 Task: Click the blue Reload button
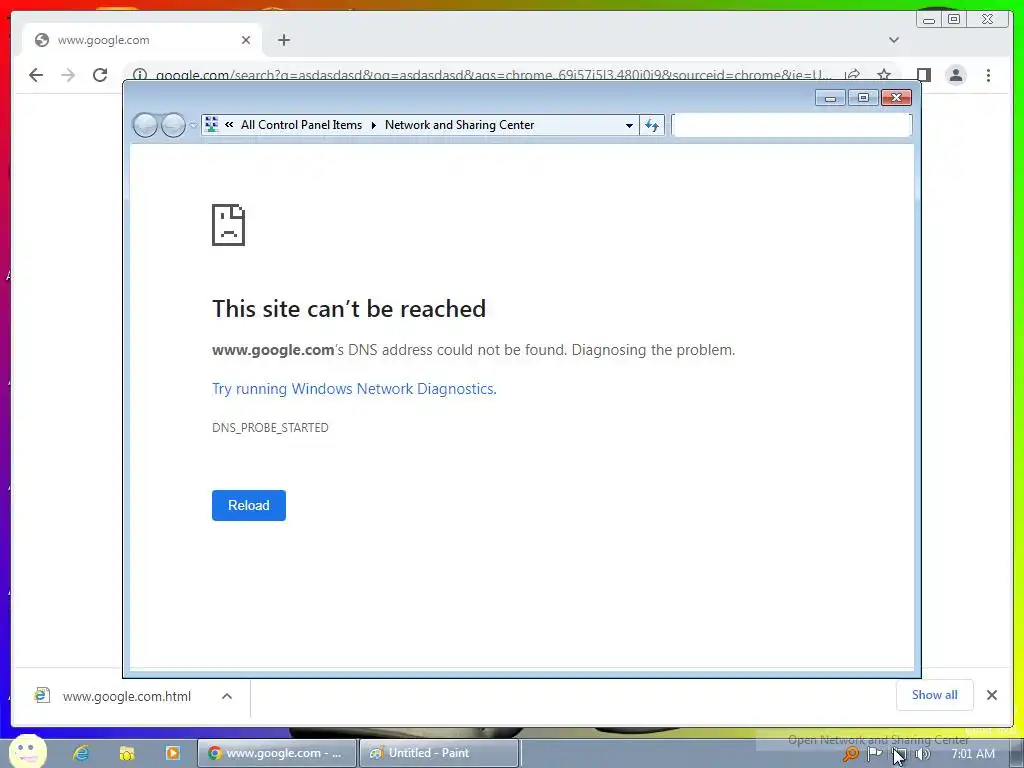pos(249,505)
